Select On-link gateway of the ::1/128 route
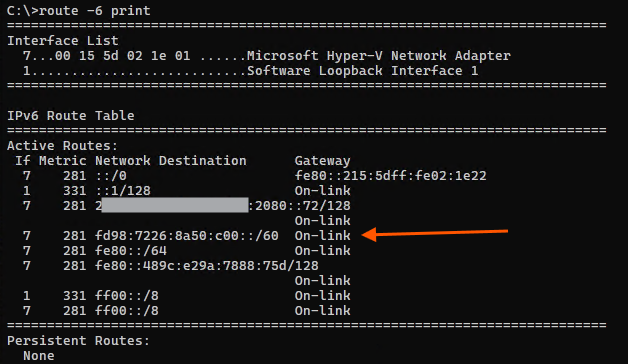628x364 pixels. click(322, 191)
